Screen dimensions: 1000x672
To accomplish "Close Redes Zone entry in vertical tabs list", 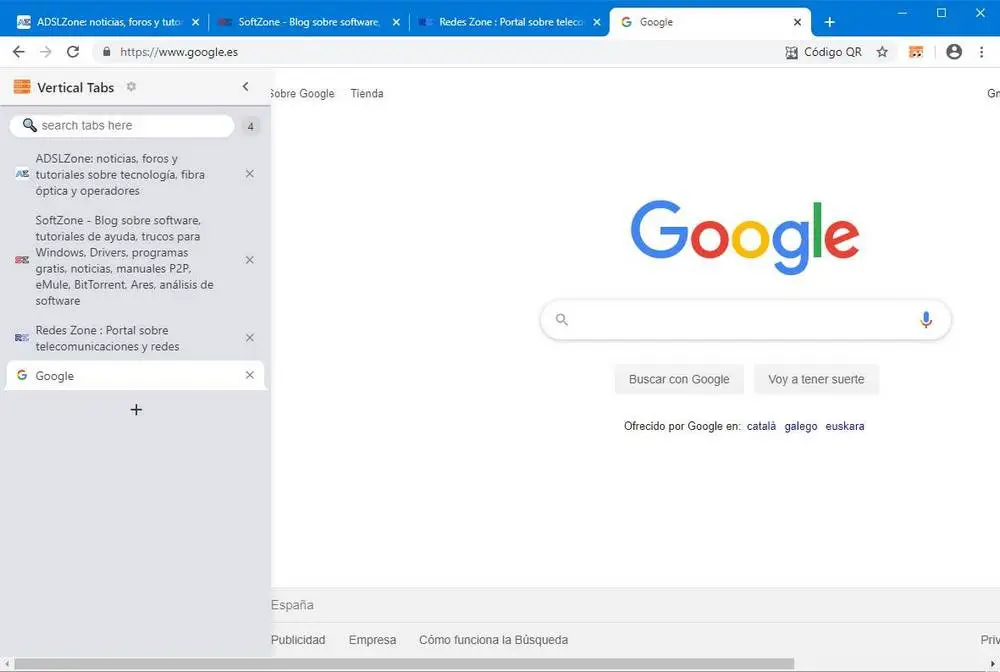I will (x=250, y=337).
